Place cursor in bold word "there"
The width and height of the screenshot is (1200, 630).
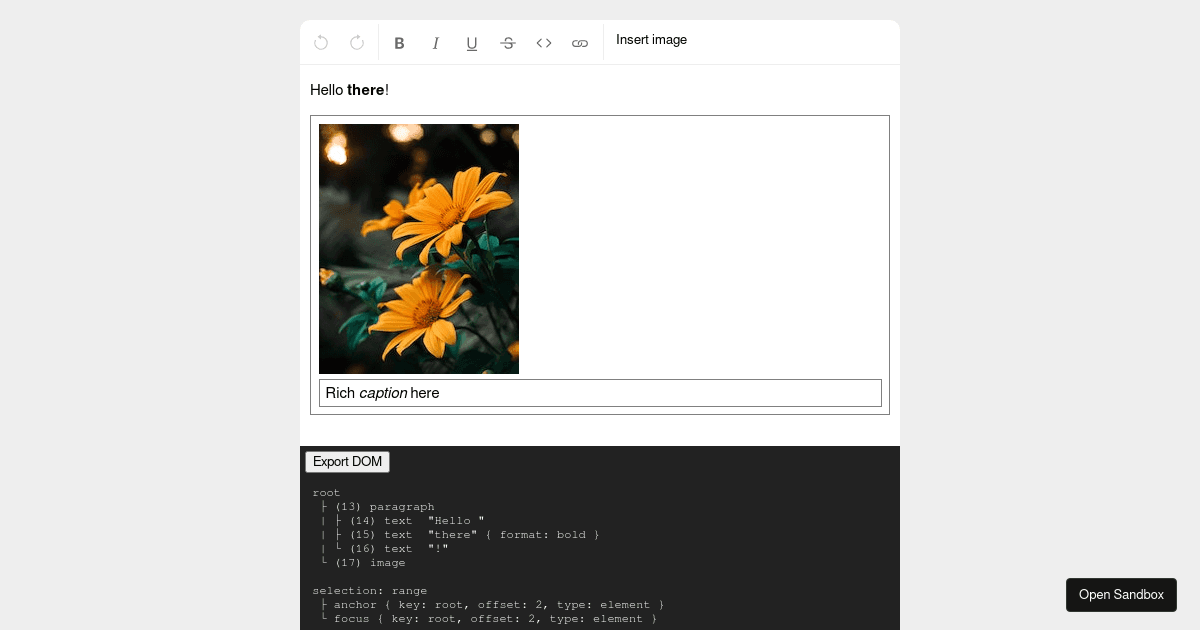point(365,90)
